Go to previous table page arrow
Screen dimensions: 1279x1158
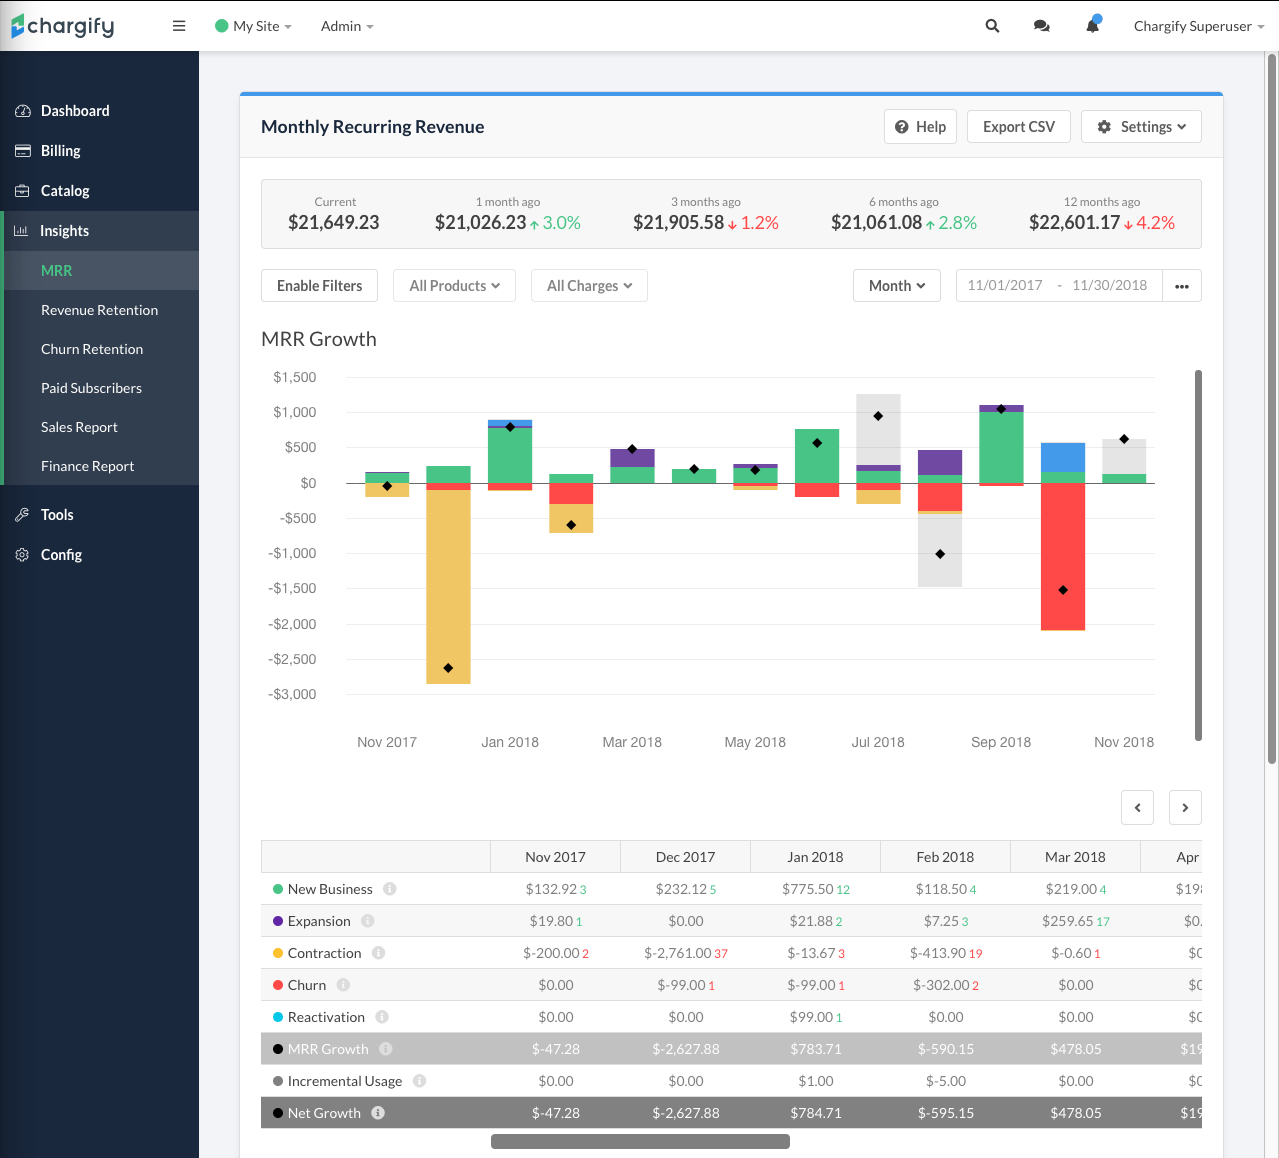1137,807
